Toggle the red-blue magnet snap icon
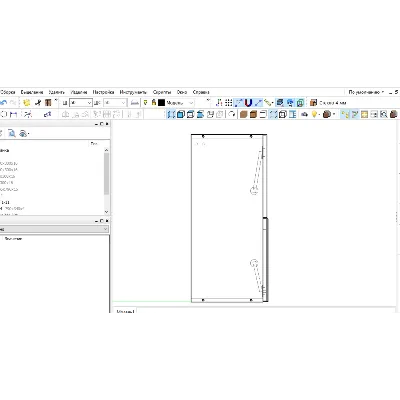 [x=248, y=103]
